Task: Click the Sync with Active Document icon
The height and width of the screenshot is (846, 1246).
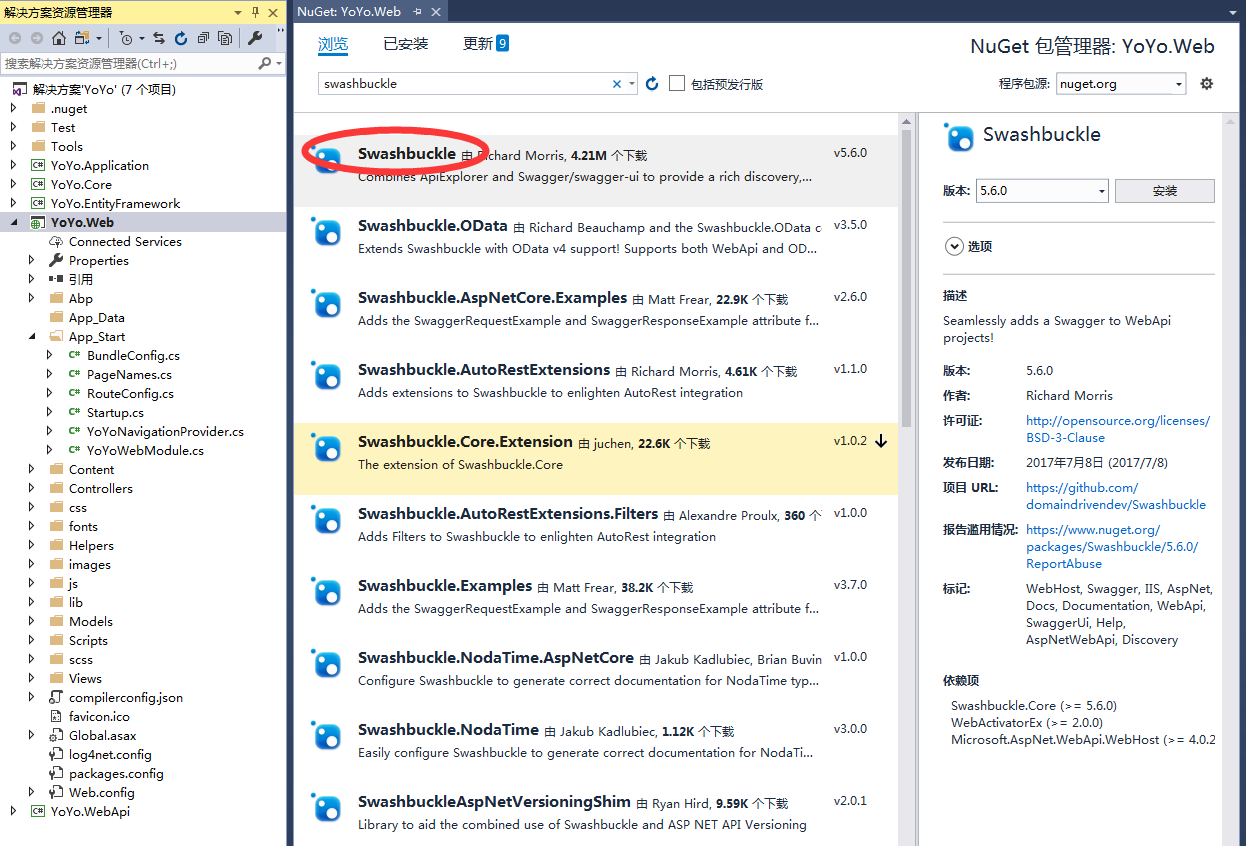Action: 159,38
